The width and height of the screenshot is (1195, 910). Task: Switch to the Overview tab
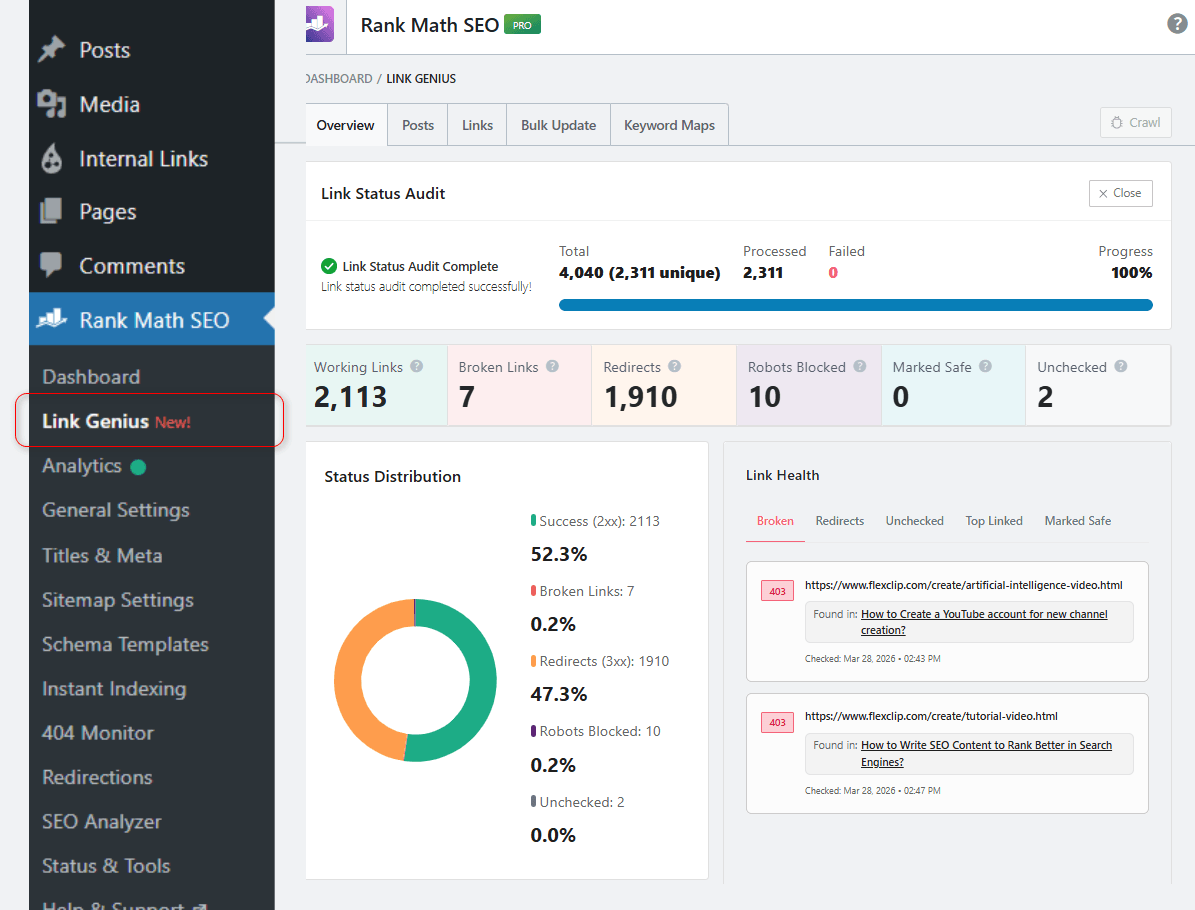[x=345, y=125]
